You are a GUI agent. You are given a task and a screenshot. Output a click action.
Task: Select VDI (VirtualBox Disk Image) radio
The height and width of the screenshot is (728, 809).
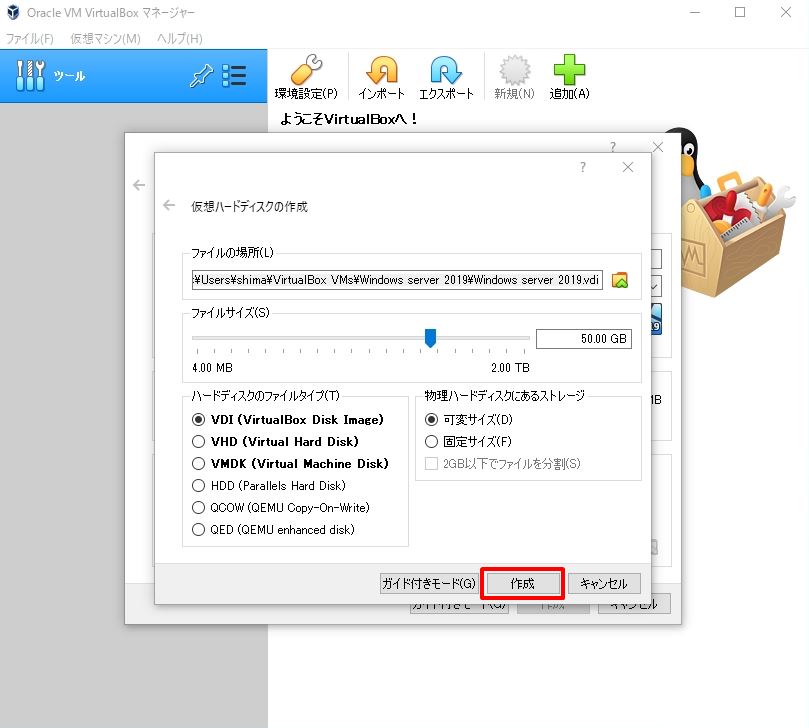pyautogui.click(x=198, y=419)
